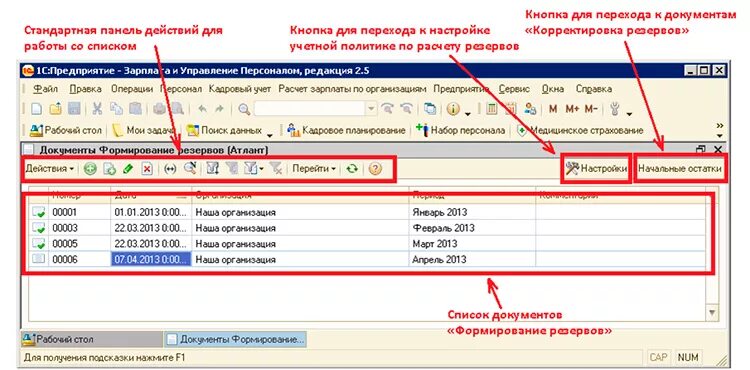Open the Правка menu

coord(85,89)
